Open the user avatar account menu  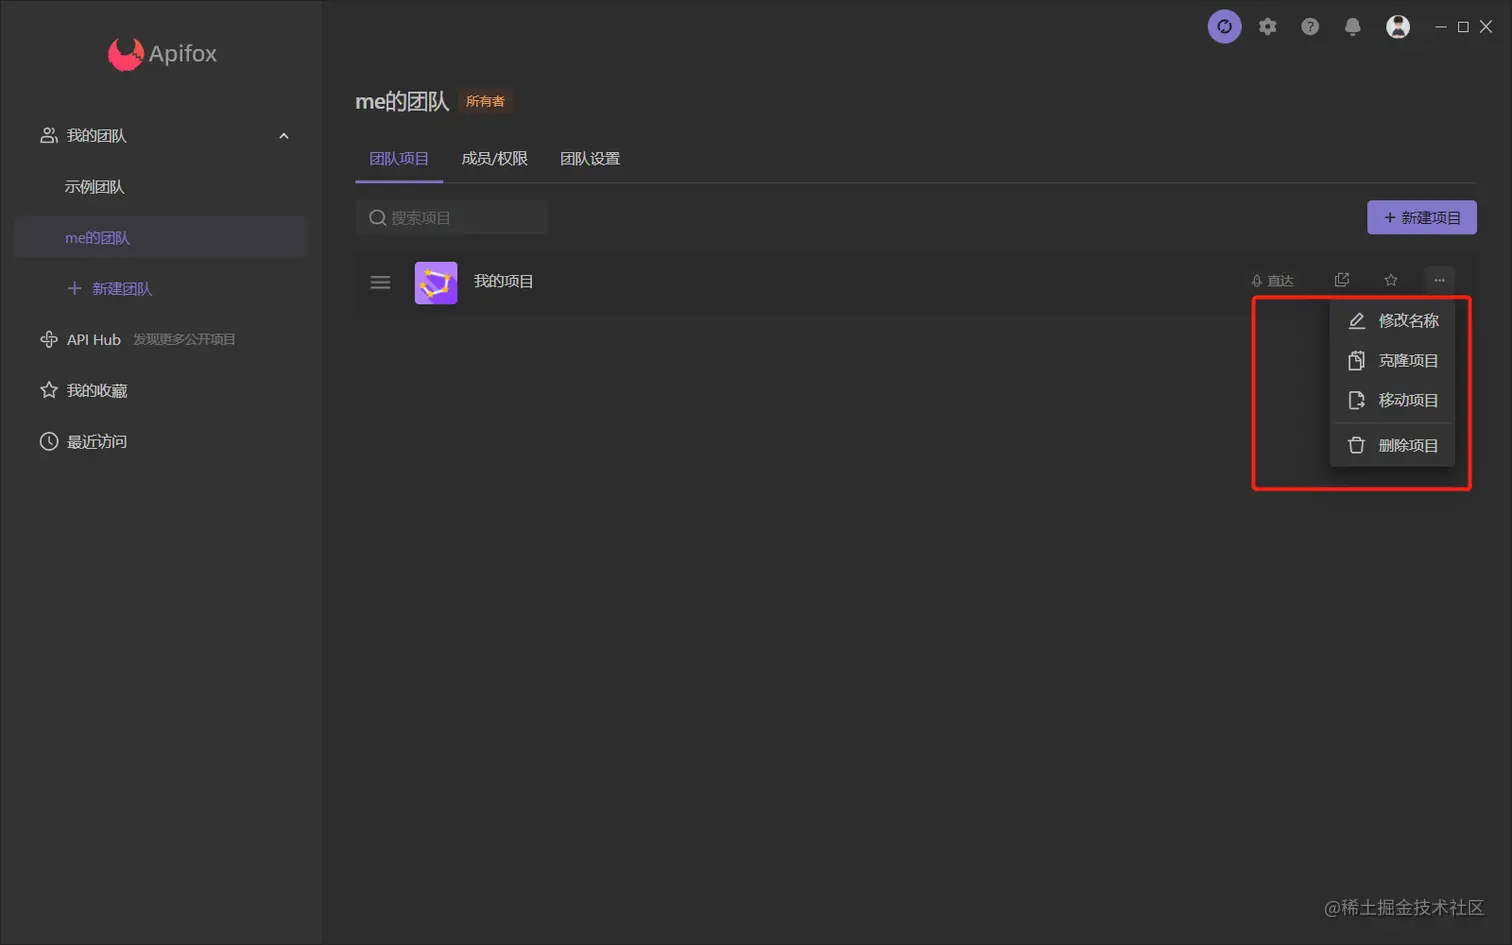pos(1397,26)
